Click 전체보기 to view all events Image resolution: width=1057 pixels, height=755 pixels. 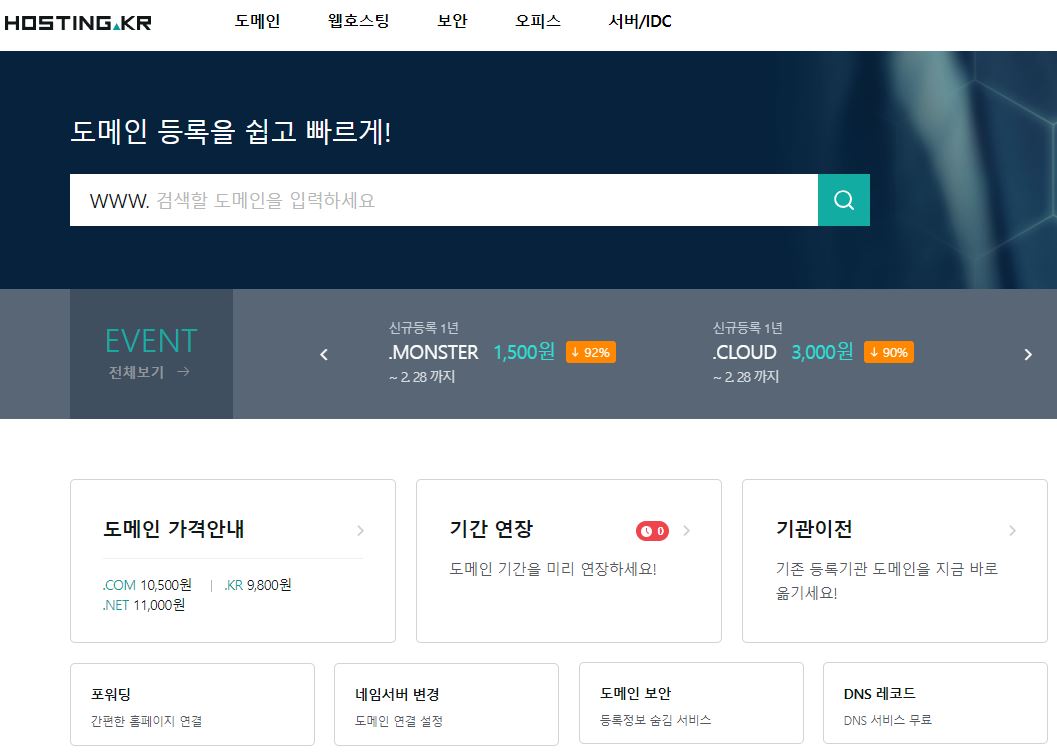tap(136, 372)
